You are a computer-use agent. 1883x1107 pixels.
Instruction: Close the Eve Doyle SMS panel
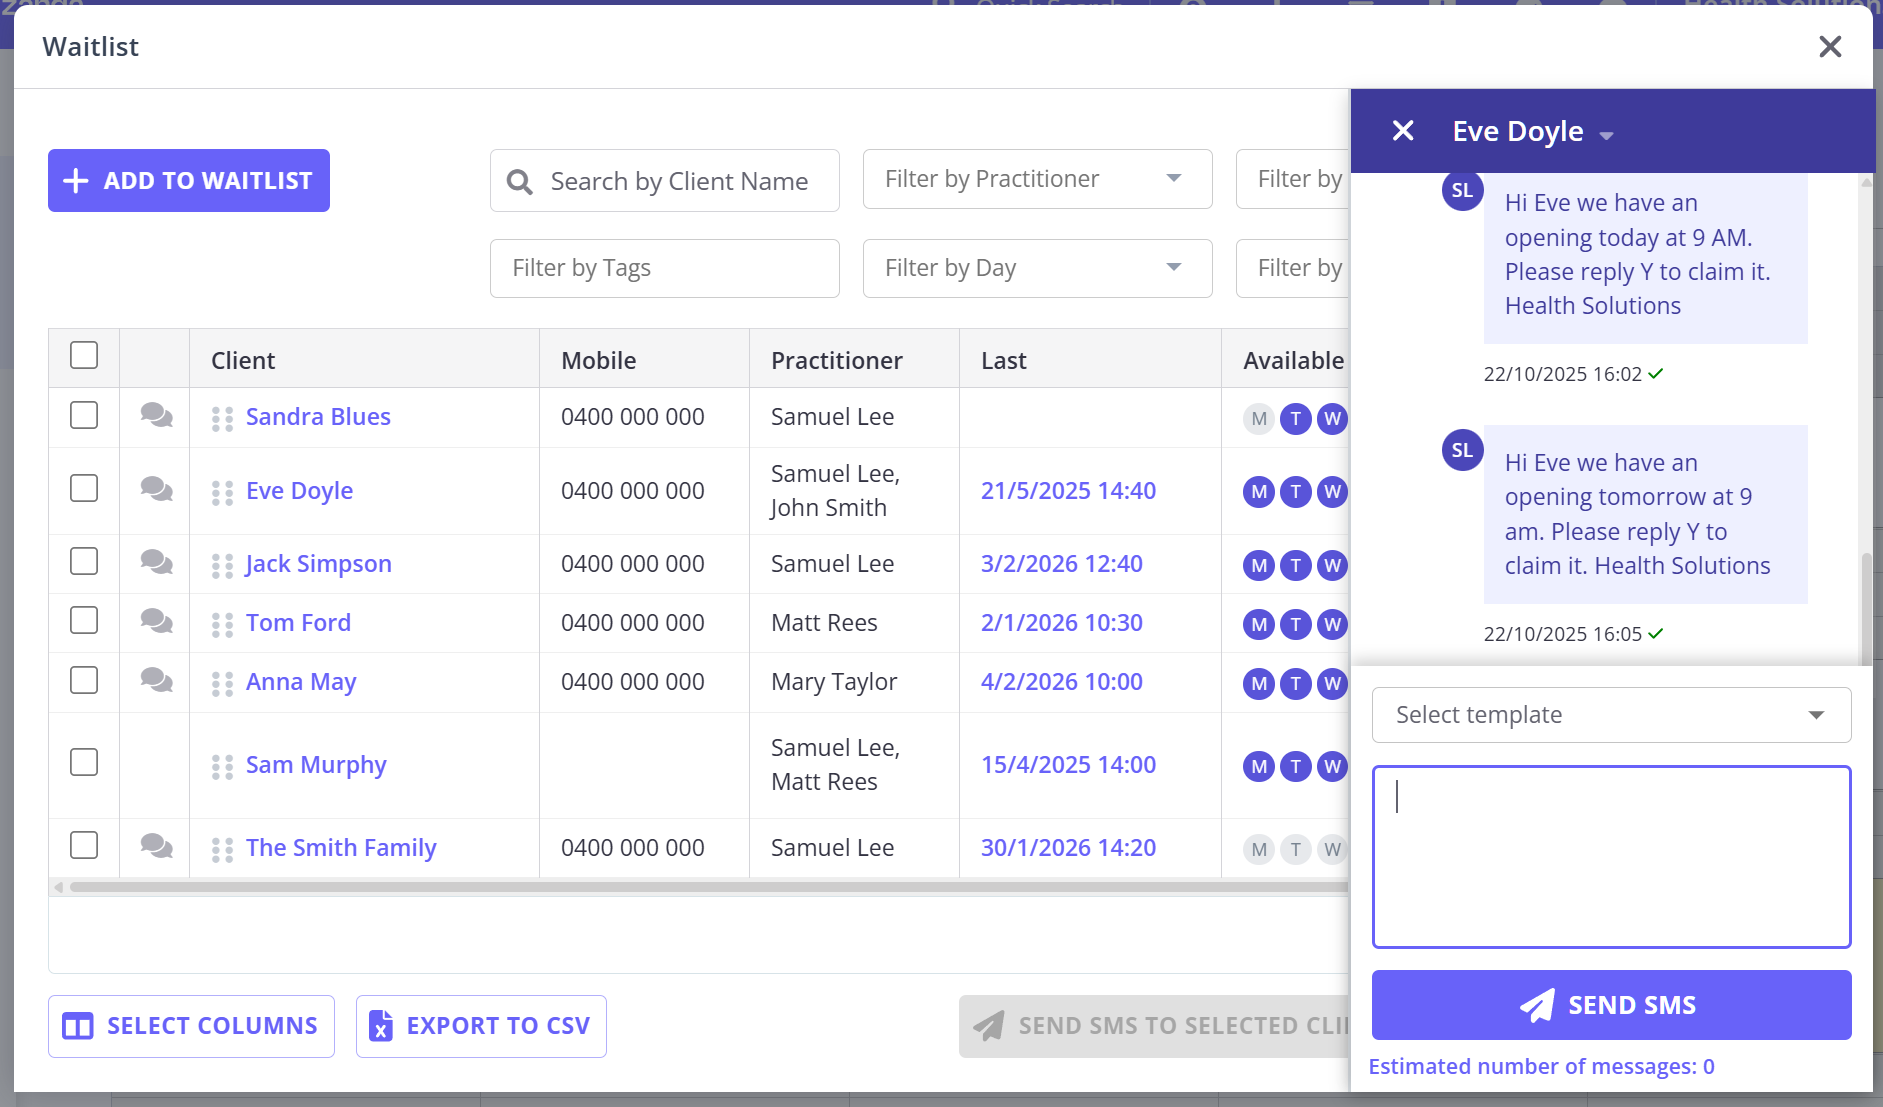(x=1403, y=131)
